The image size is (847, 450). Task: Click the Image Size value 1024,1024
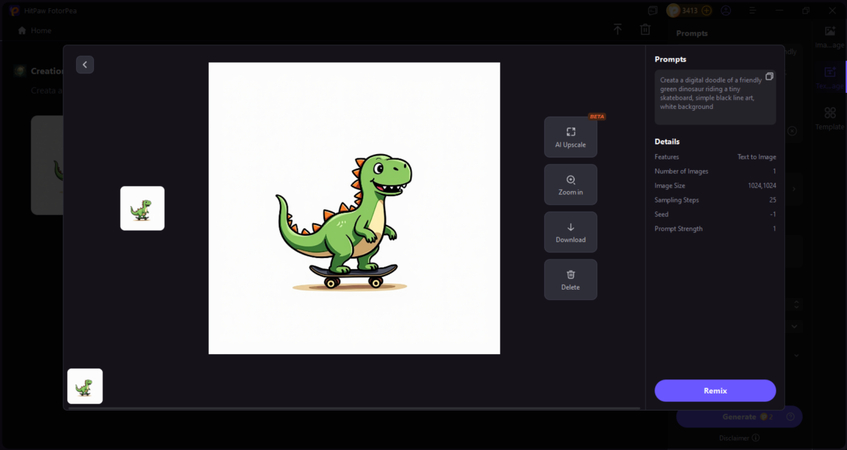coord(762,186)
